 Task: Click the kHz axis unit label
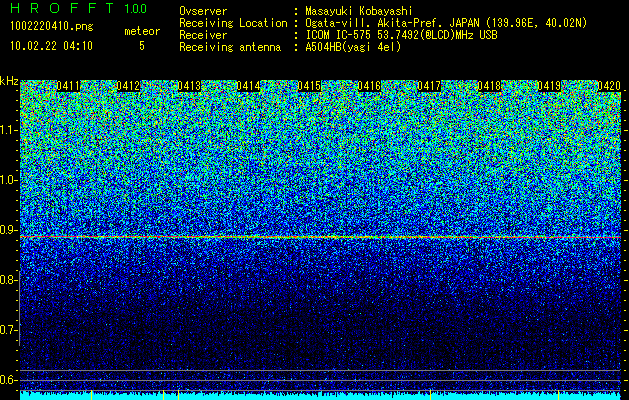9,81
